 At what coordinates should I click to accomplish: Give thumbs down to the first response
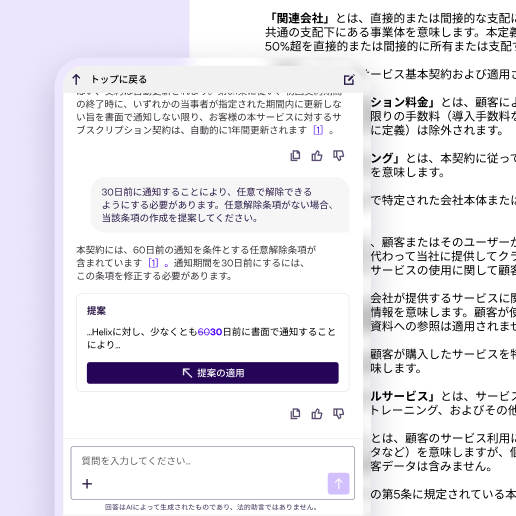[x=339, y=156]
